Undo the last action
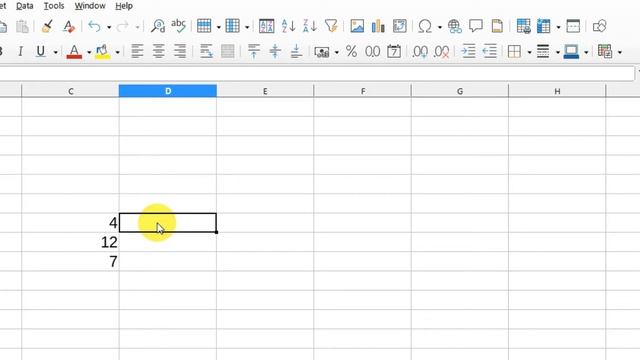This screenshot has width=640, height=360. [94, 27]
